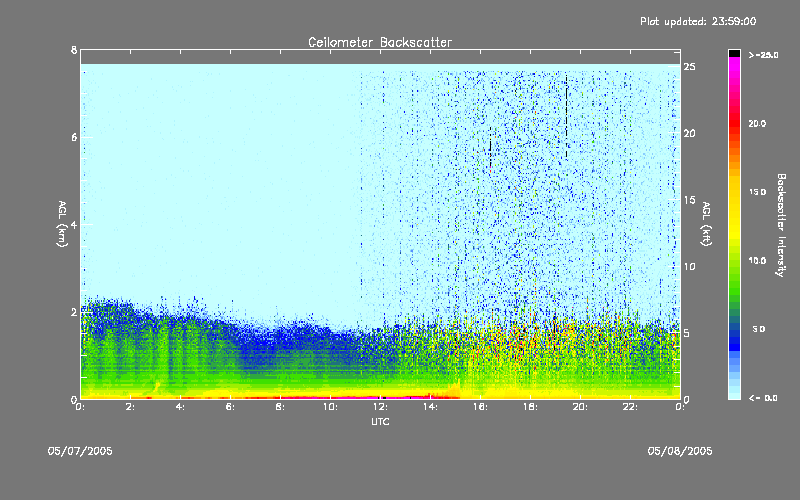Click the 'Ceilometer Backscatter' plot title
Image resolution: width=800 pixels, height=500 pixels.
[380, 42]
